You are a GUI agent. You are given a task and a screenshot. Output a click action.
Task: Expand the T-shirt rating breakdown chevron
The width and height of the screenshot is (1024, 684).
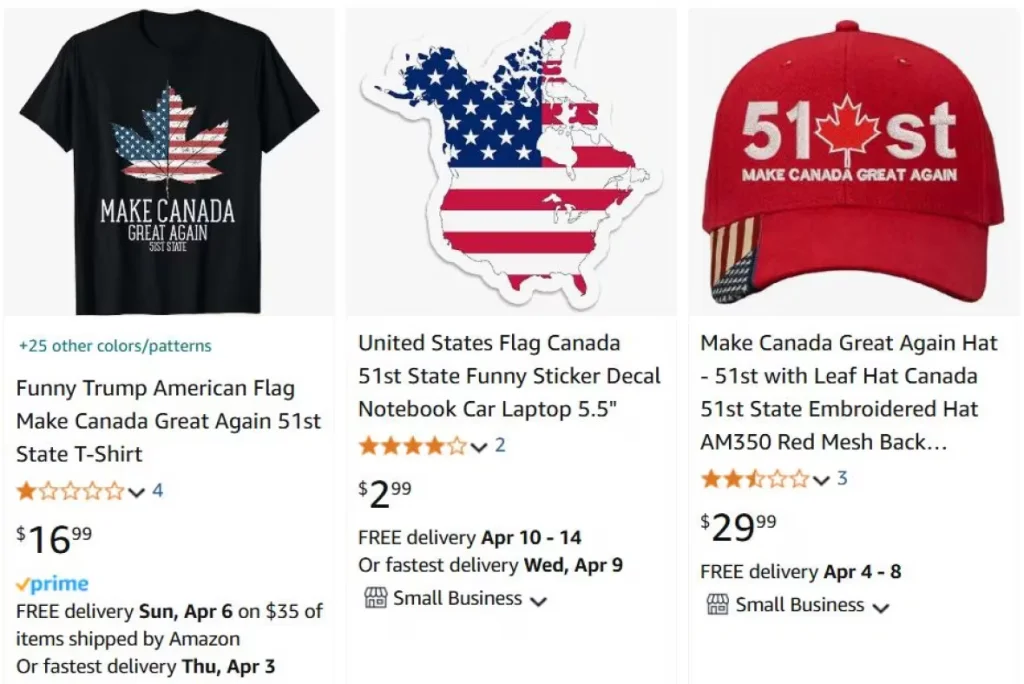[x=137, y=492]
